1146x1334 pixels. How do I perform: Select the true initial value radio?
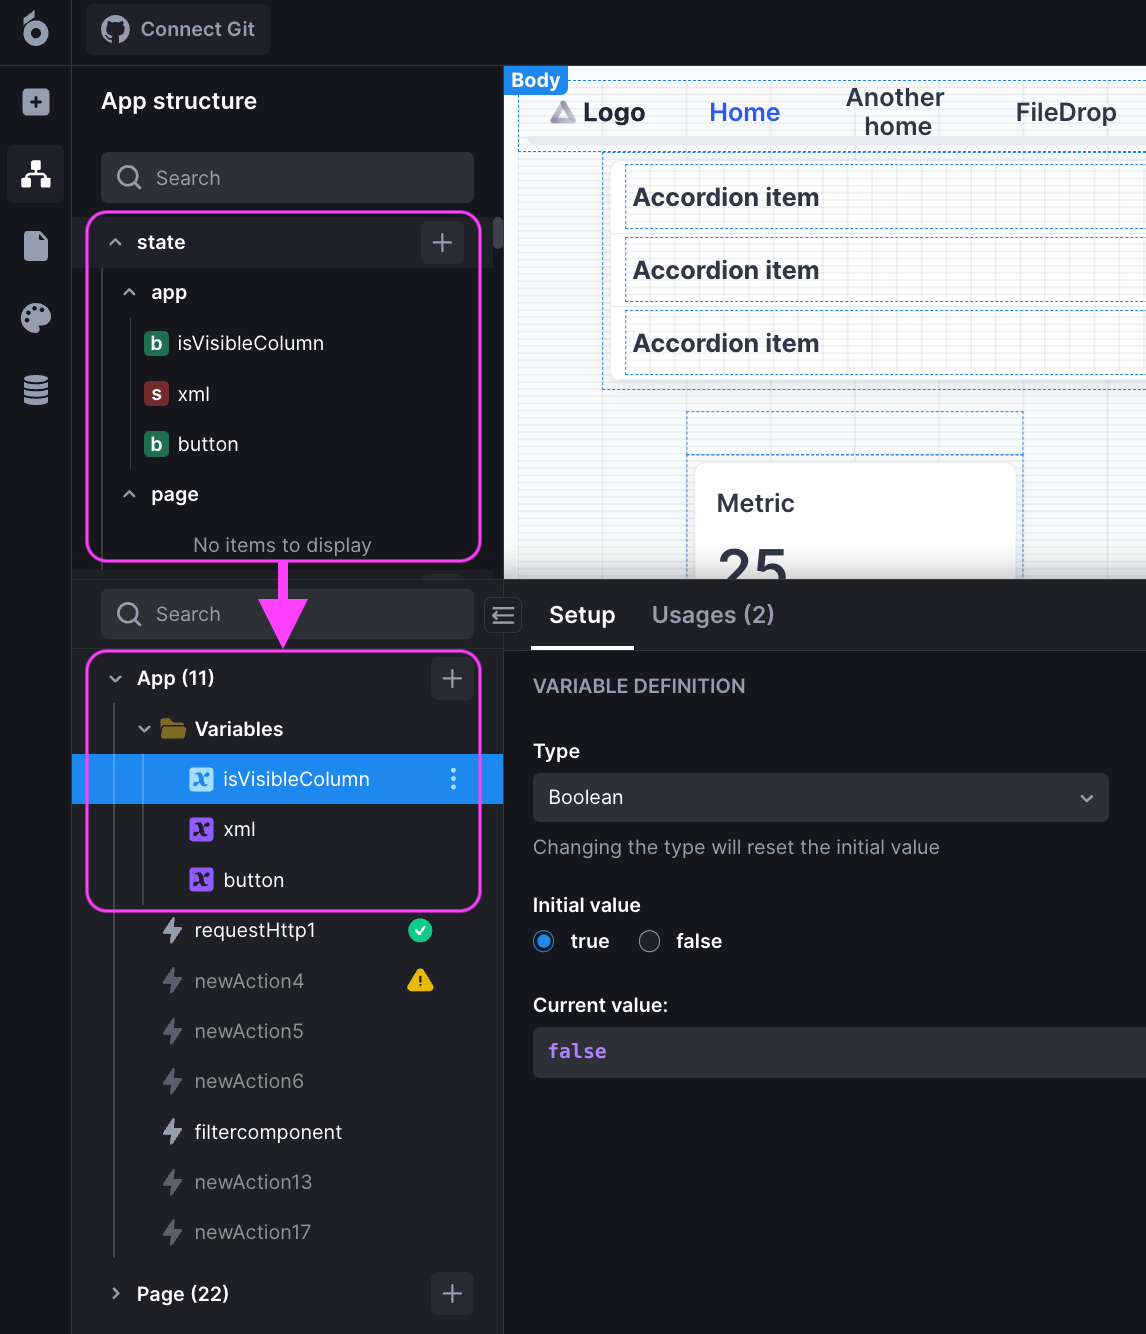[x=544, y=941]
